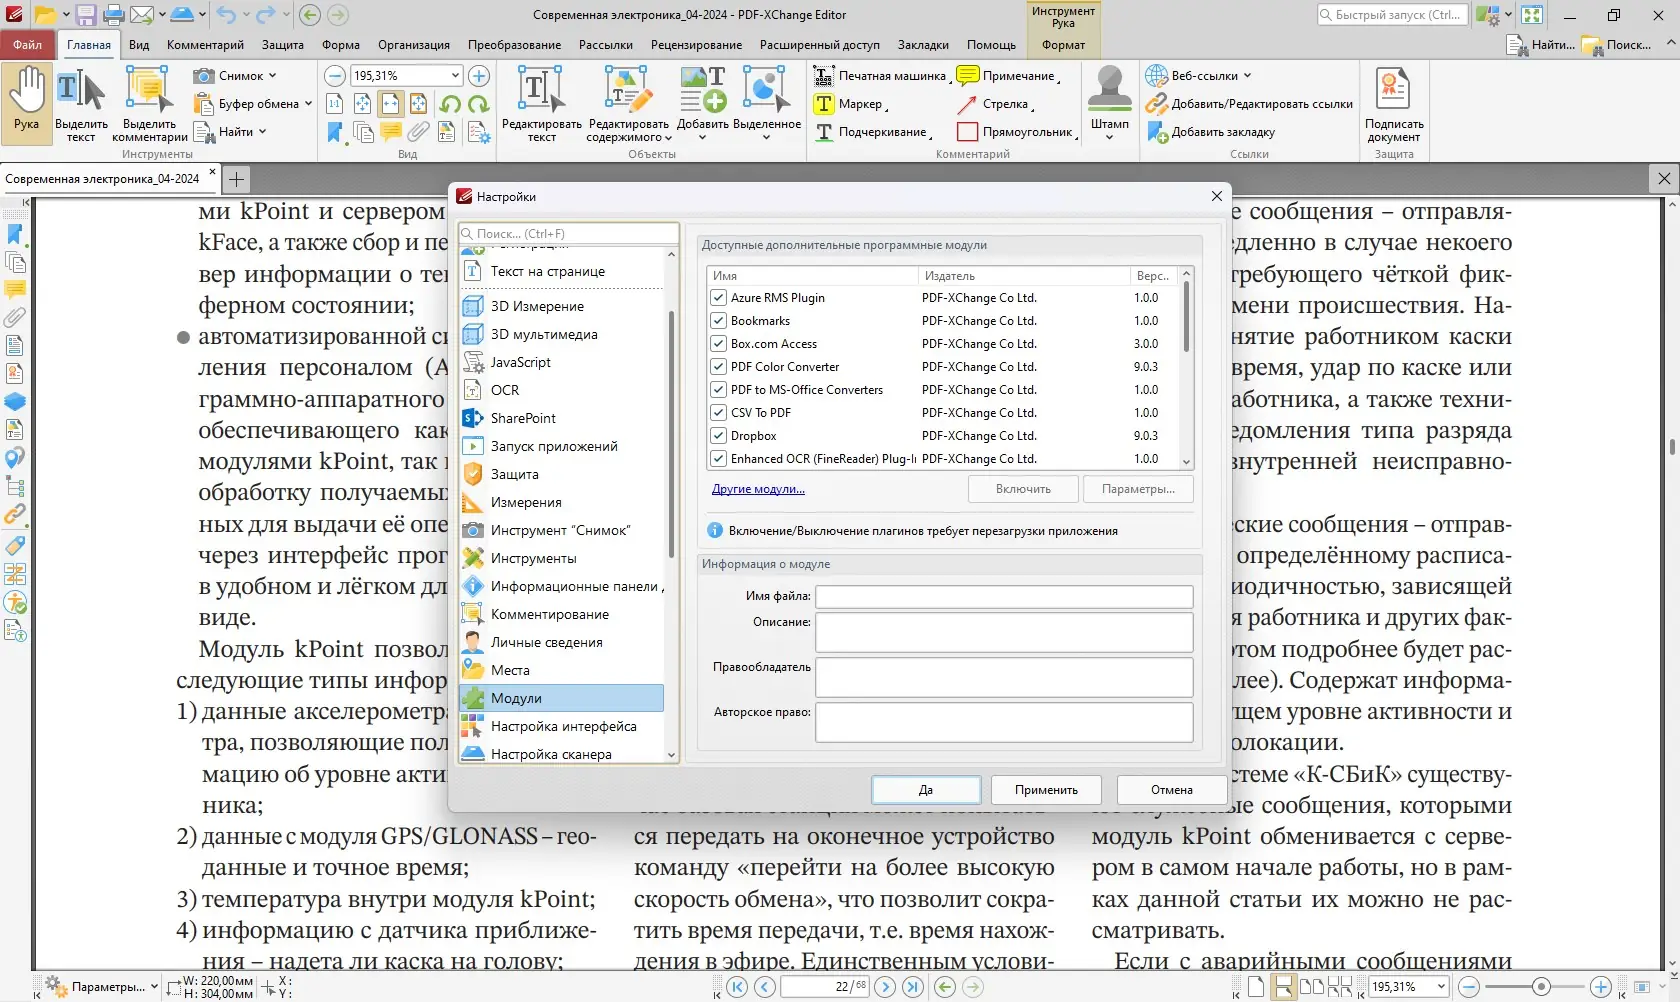Click Sign Document (Подписать документ) icon
1680x1002 pixels.
coord(1393,90)
